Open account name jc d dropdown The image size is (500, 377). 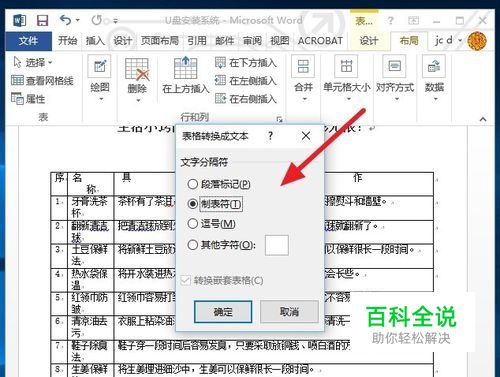tap(448, 41)
